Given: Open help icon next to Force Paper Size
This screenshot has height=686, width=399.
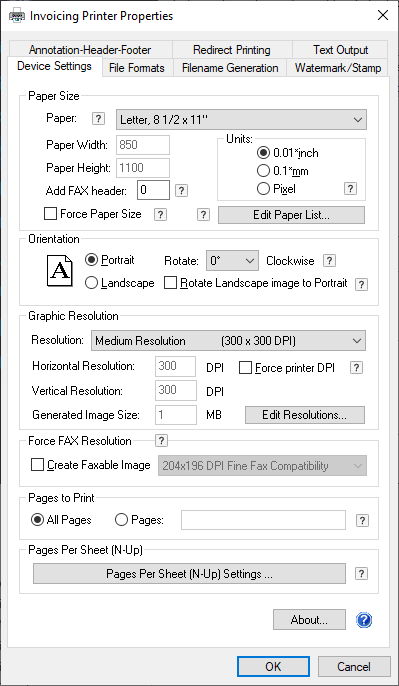Looking at the screenshot, I should pyautogui.click(x=161, y=214).
